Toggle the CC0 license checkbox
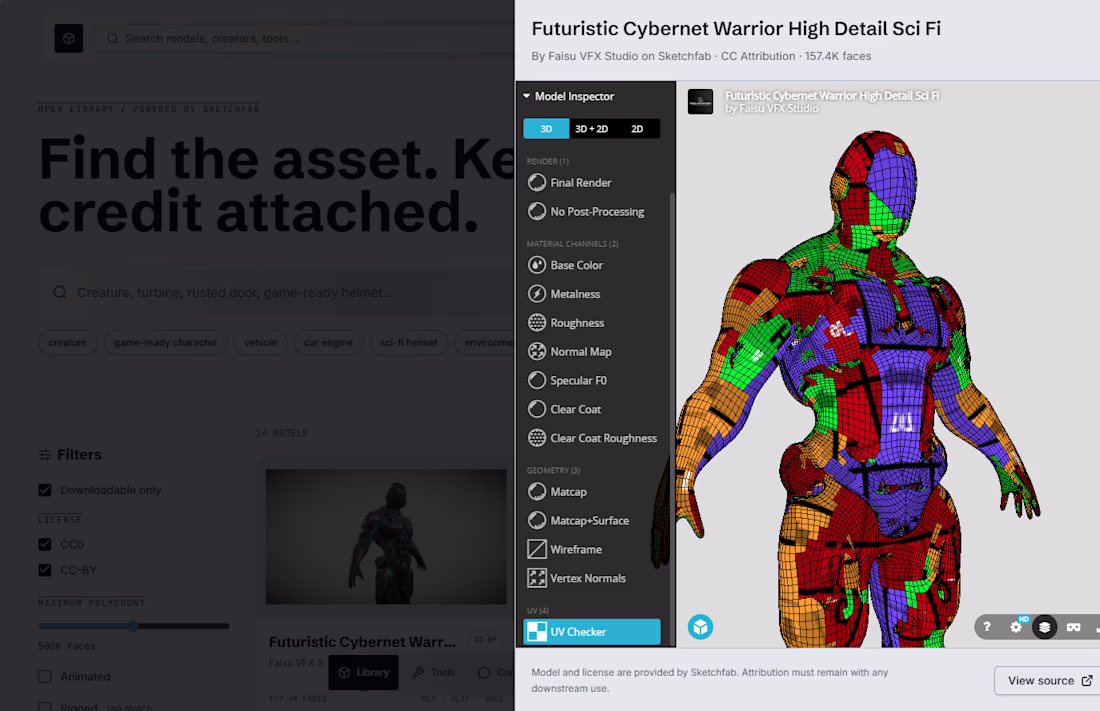Viewport: 1100px width, 711px height. pos(45,544)
